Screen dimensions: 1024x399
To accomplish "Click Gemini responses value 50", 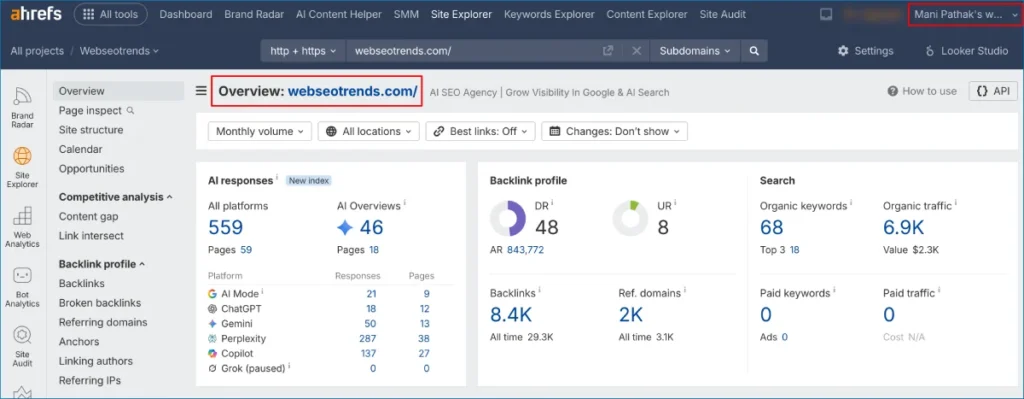I will 371,324.
